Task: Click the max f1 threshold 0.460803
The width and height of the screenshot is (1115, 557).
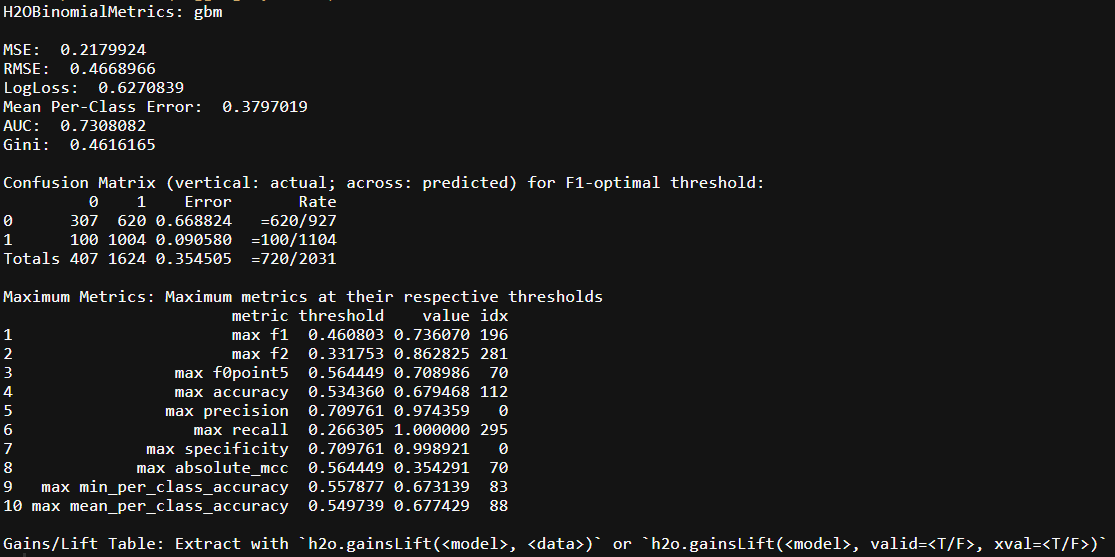Action: [346, 335]
